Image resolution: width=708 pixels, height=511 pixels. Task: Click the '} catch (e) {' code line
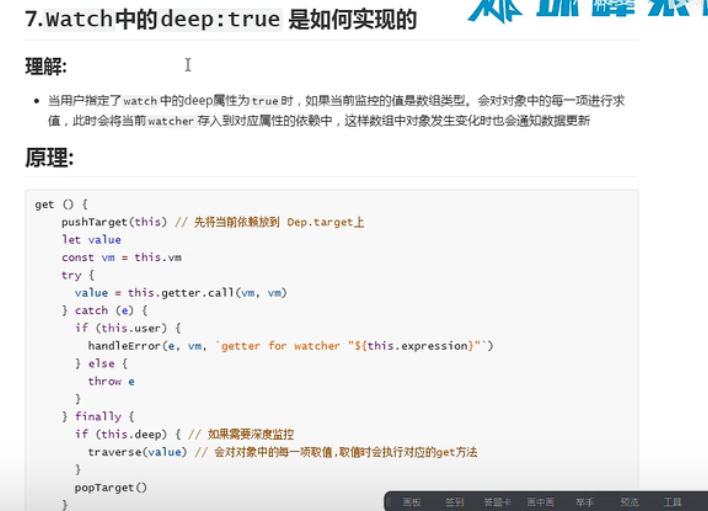point(105,311)
